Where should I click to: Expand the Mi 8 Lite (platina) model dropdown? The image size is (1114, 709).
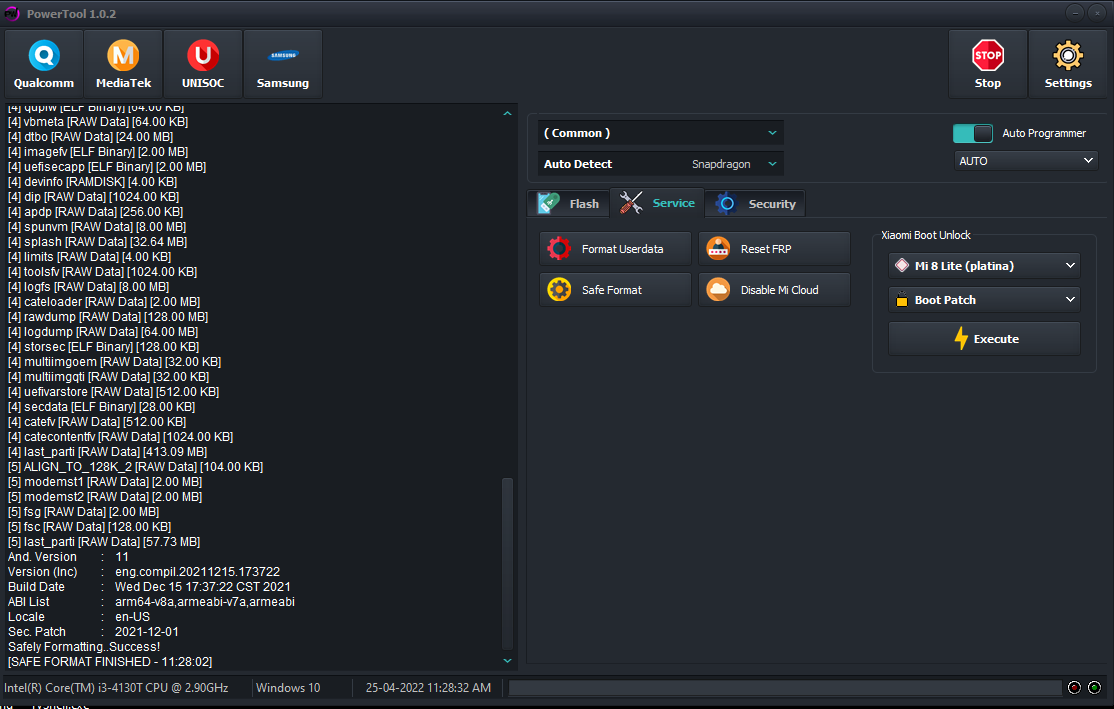(984, 266)
